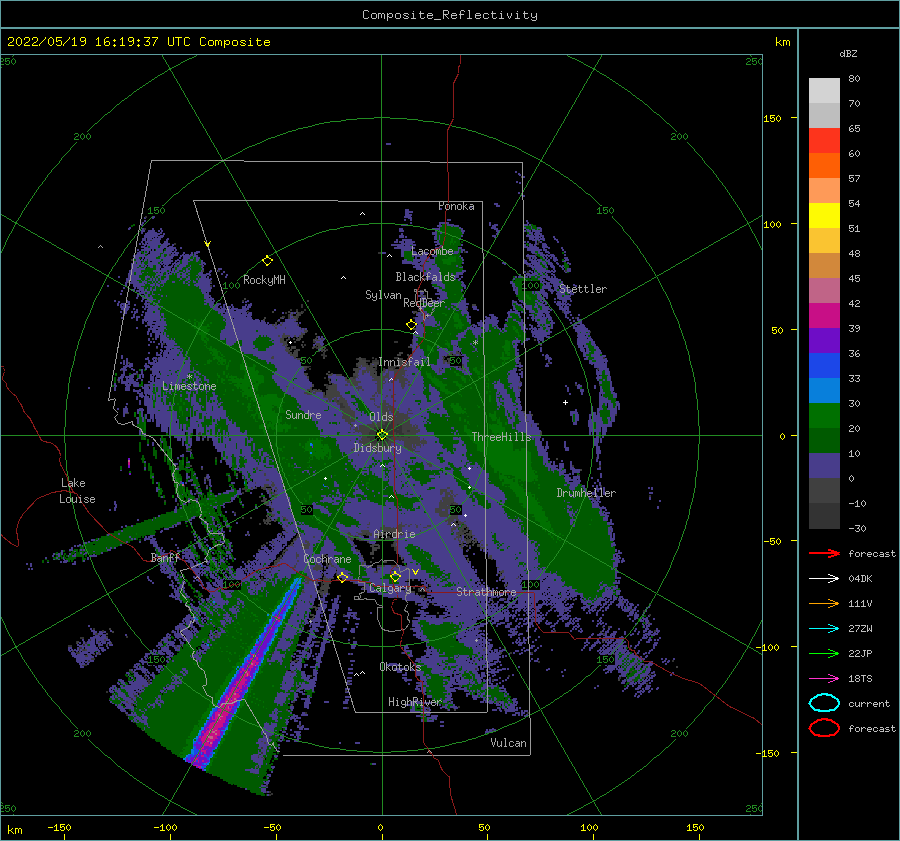The width and height of the screenshot is (900, 841).
Task: Click the bright green swatch between 30 and 20 dBZ
Action: pos(824,416)
